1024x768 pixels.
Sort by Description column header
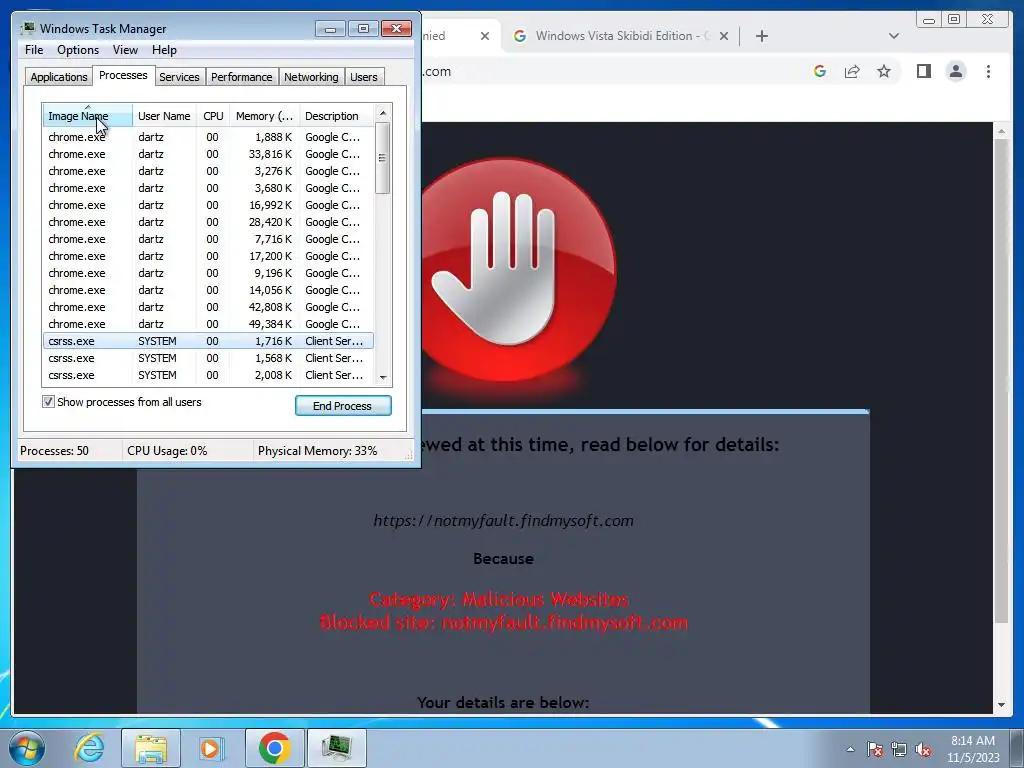coord(337,116)
